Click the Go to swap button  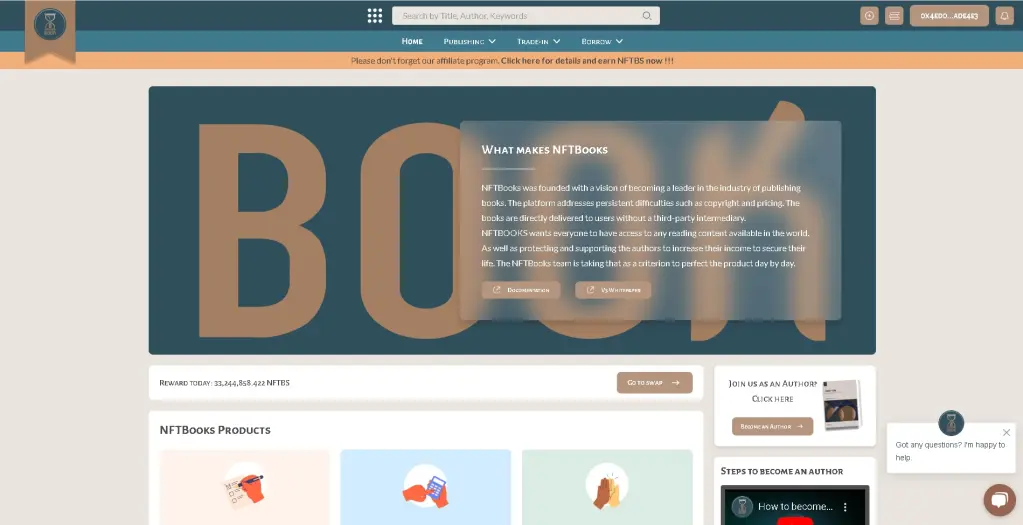point(654,383)
